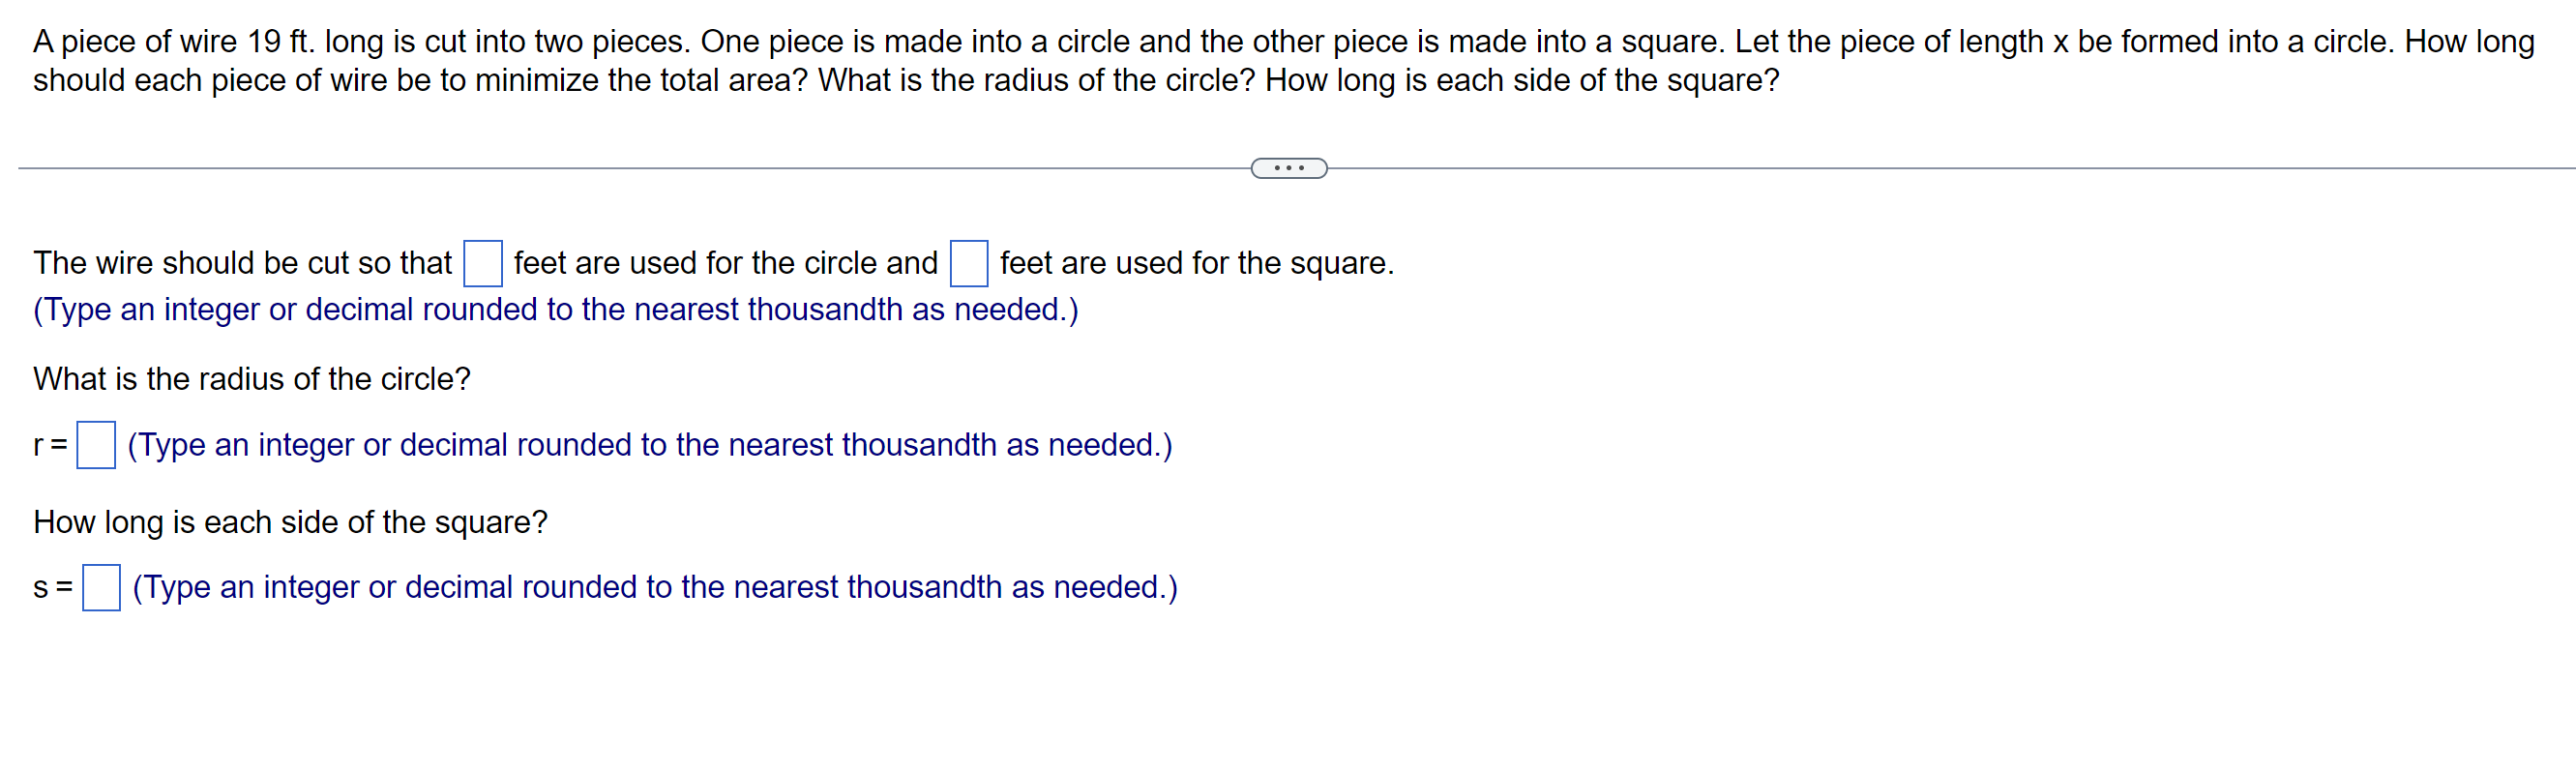Screen dimensions: 2576x771
Task: Click the input box for circle wire length
Action: (484, 263)
